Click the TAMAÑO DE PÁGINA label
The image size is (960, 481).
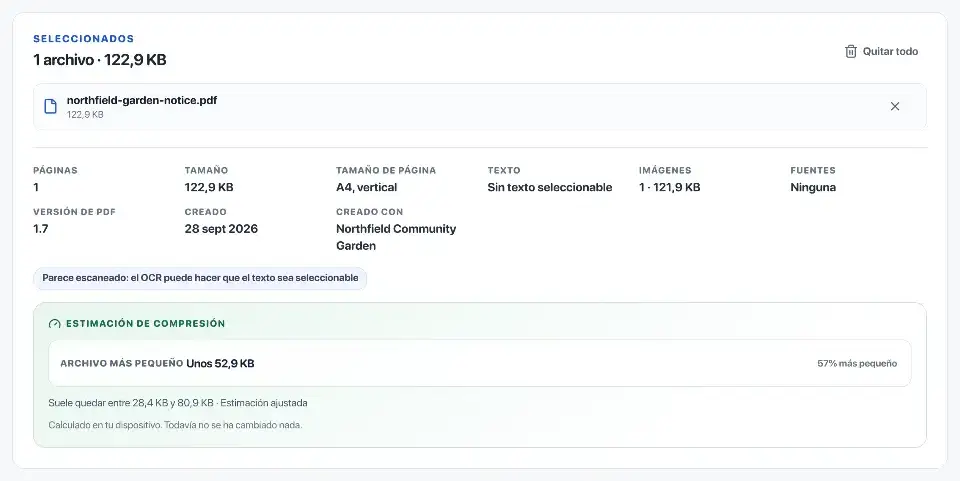(386, 170)
